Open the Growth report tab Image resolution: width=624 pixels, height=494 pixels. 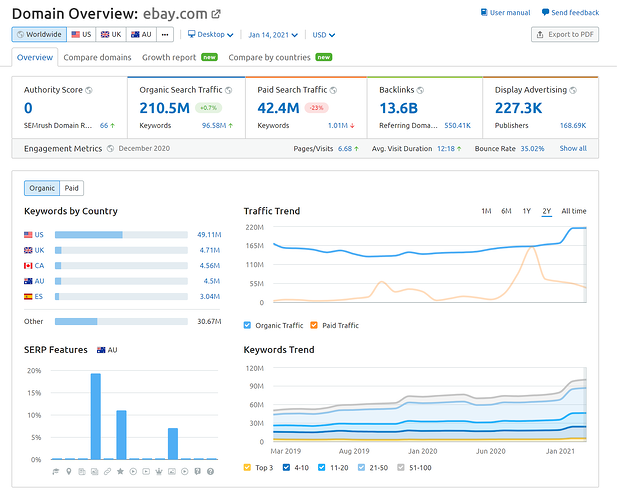180,57
